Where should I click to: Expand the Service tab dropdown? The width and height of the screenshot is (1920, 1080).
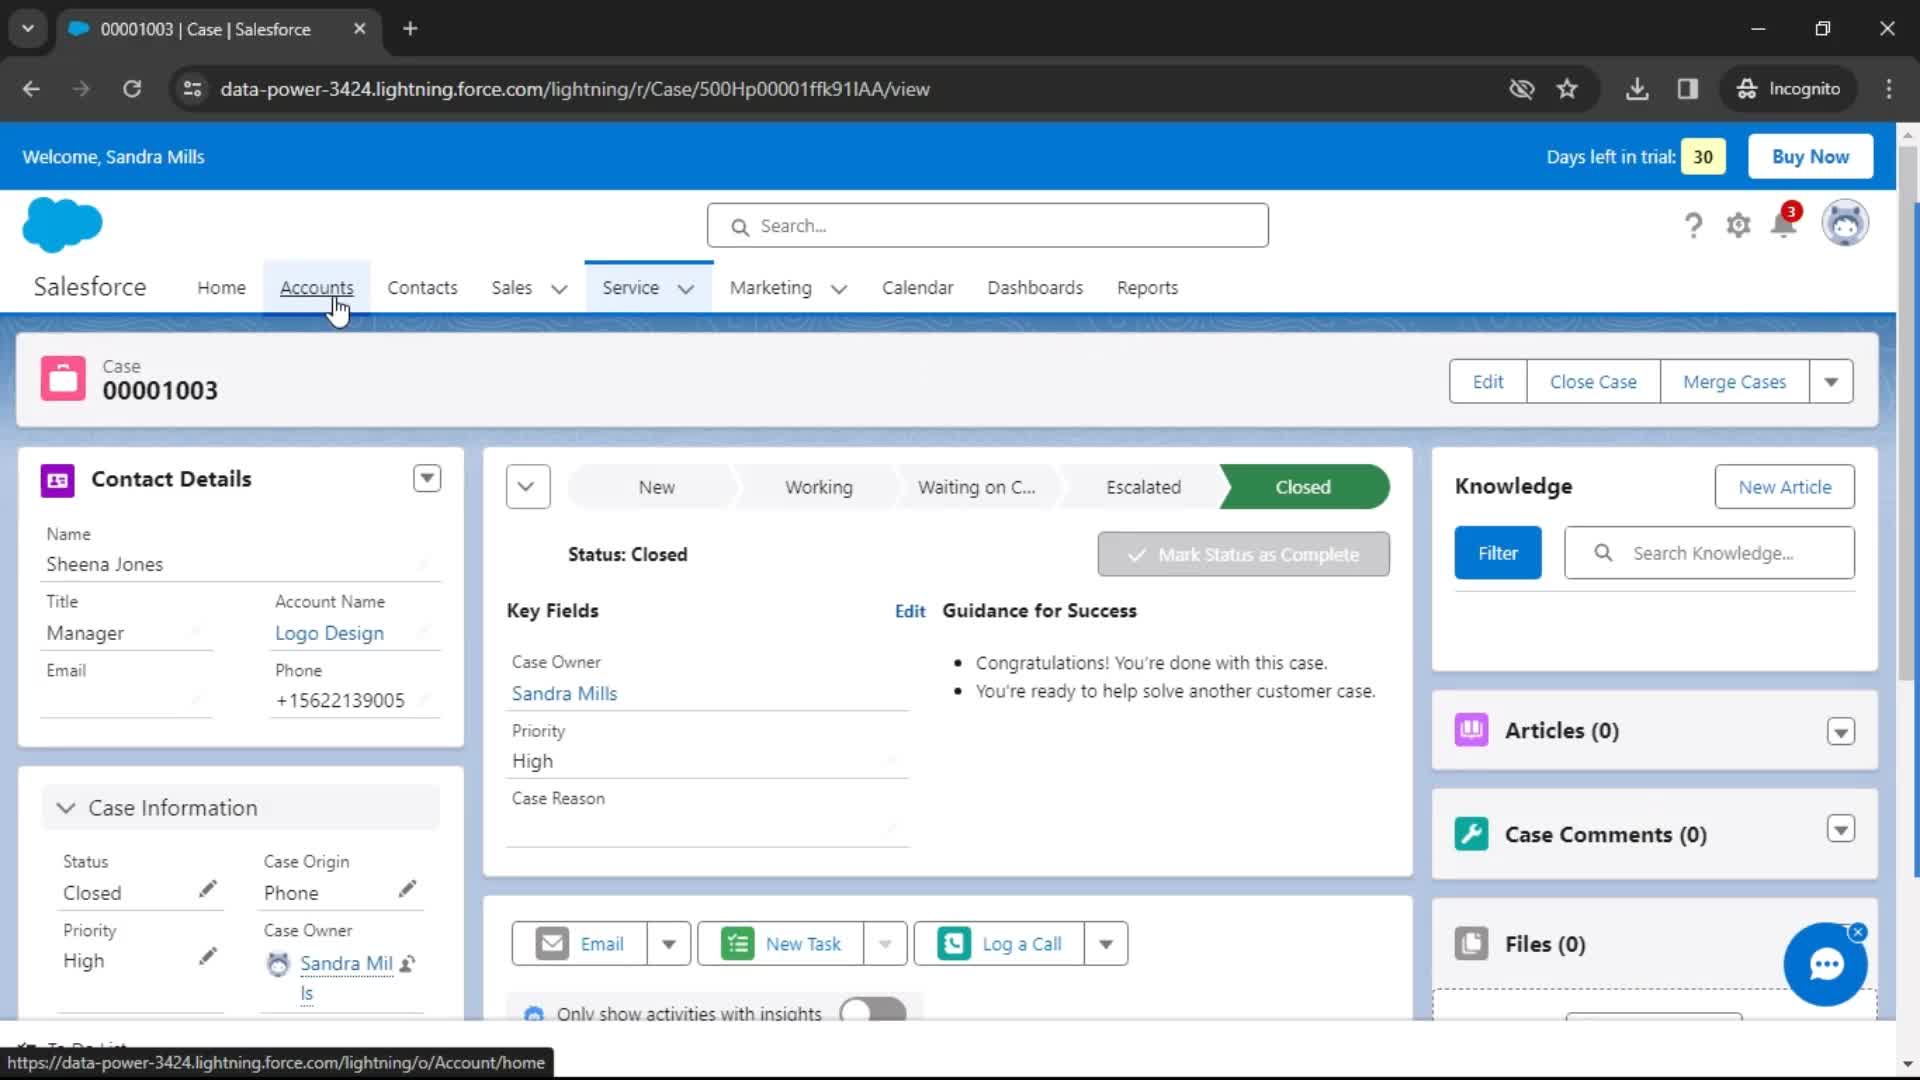pyautogui.click(x=685, y=289)
